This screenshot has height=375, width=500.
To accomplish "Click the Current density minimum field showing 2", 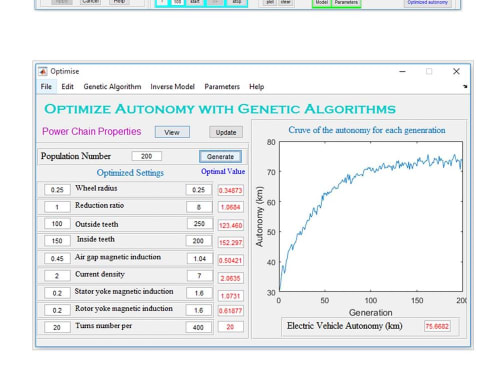I will [x=57, y=276].
